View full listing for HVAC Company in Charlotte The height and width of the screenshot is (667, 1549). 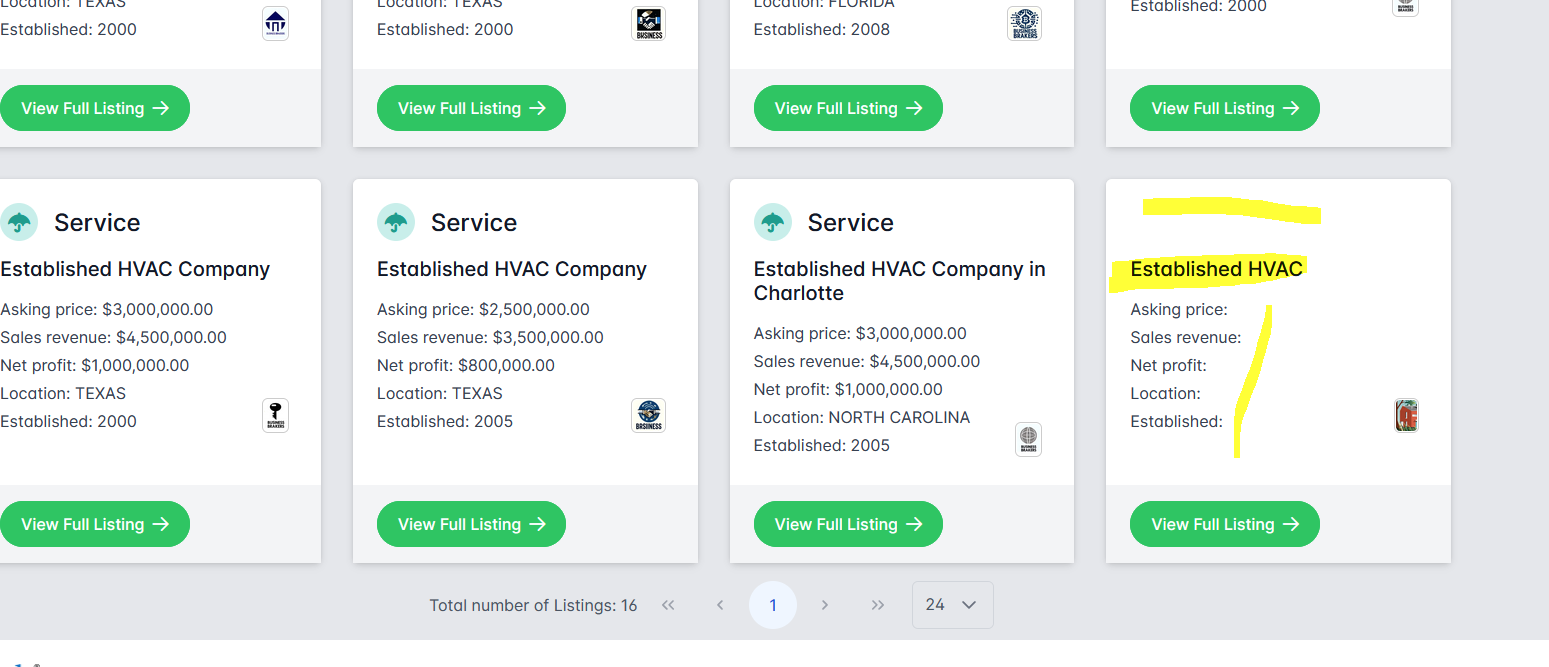pyautogui.click(x=847, y=524)
